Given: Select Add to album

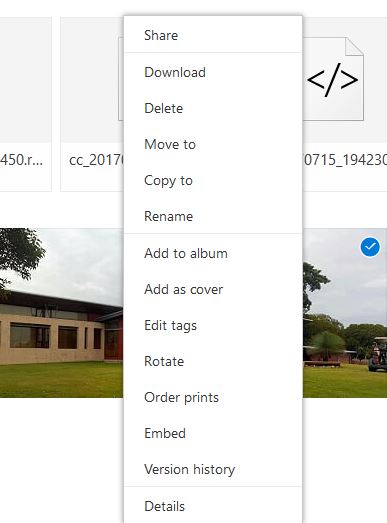Looking at the screenshot, I should pos(213,253).
